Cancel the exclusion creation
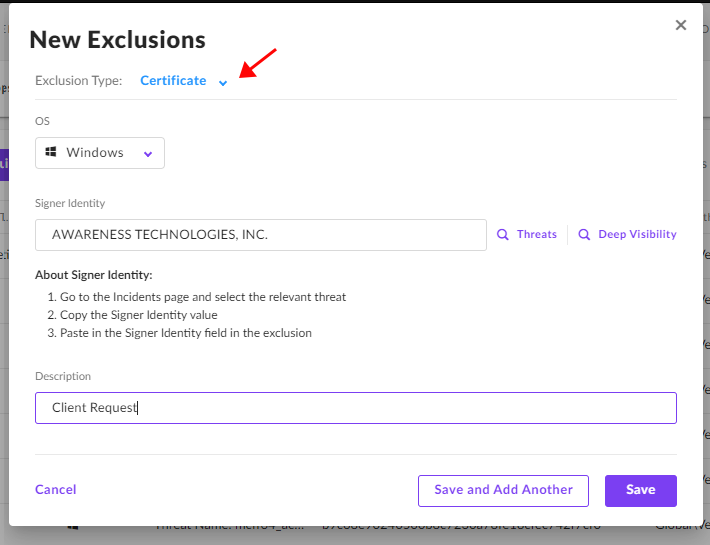 (56, 490)
